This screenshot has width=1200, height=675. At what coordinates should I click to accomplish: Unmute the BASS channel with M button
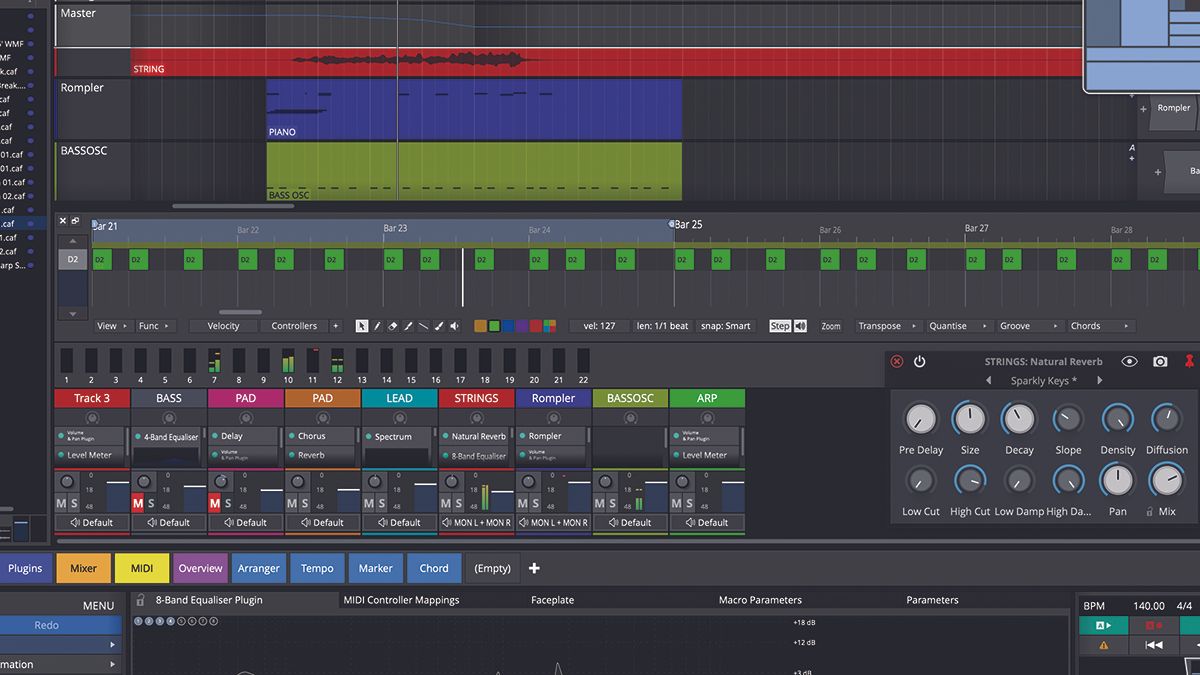[138, 503]
